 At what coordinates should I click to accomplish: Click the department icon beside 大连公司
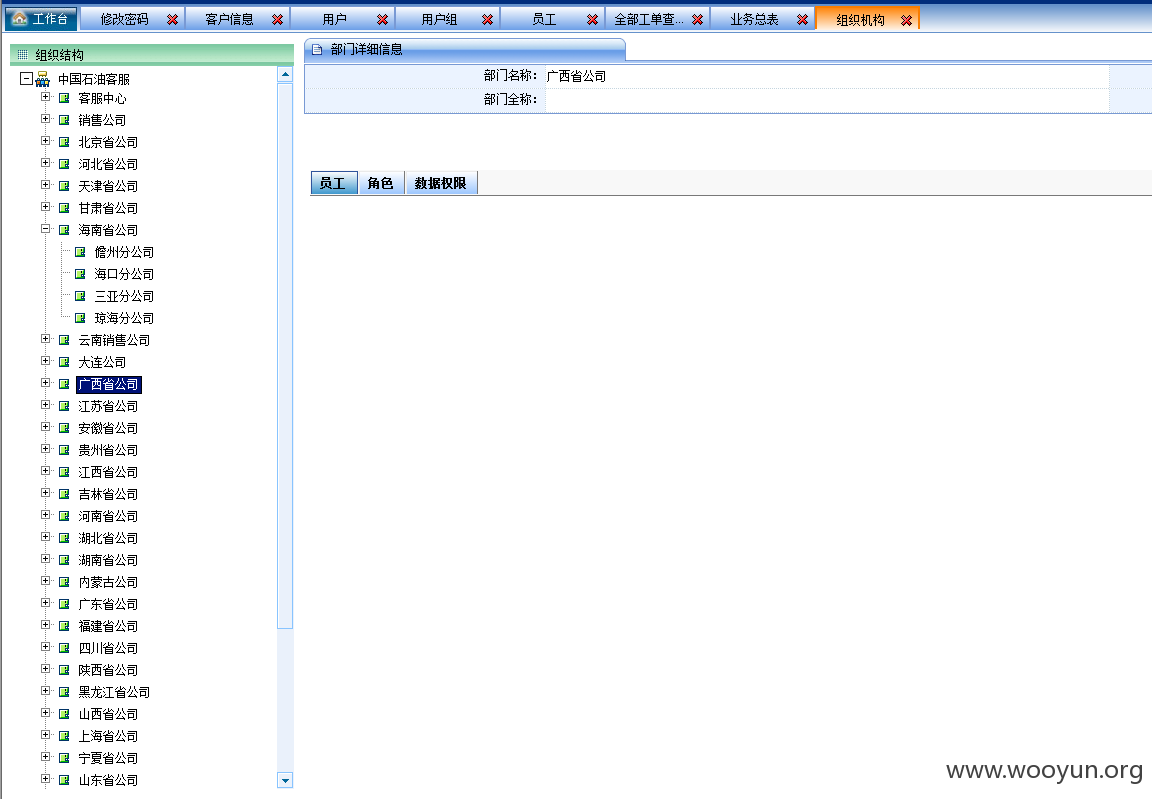[x=64, y=362]
